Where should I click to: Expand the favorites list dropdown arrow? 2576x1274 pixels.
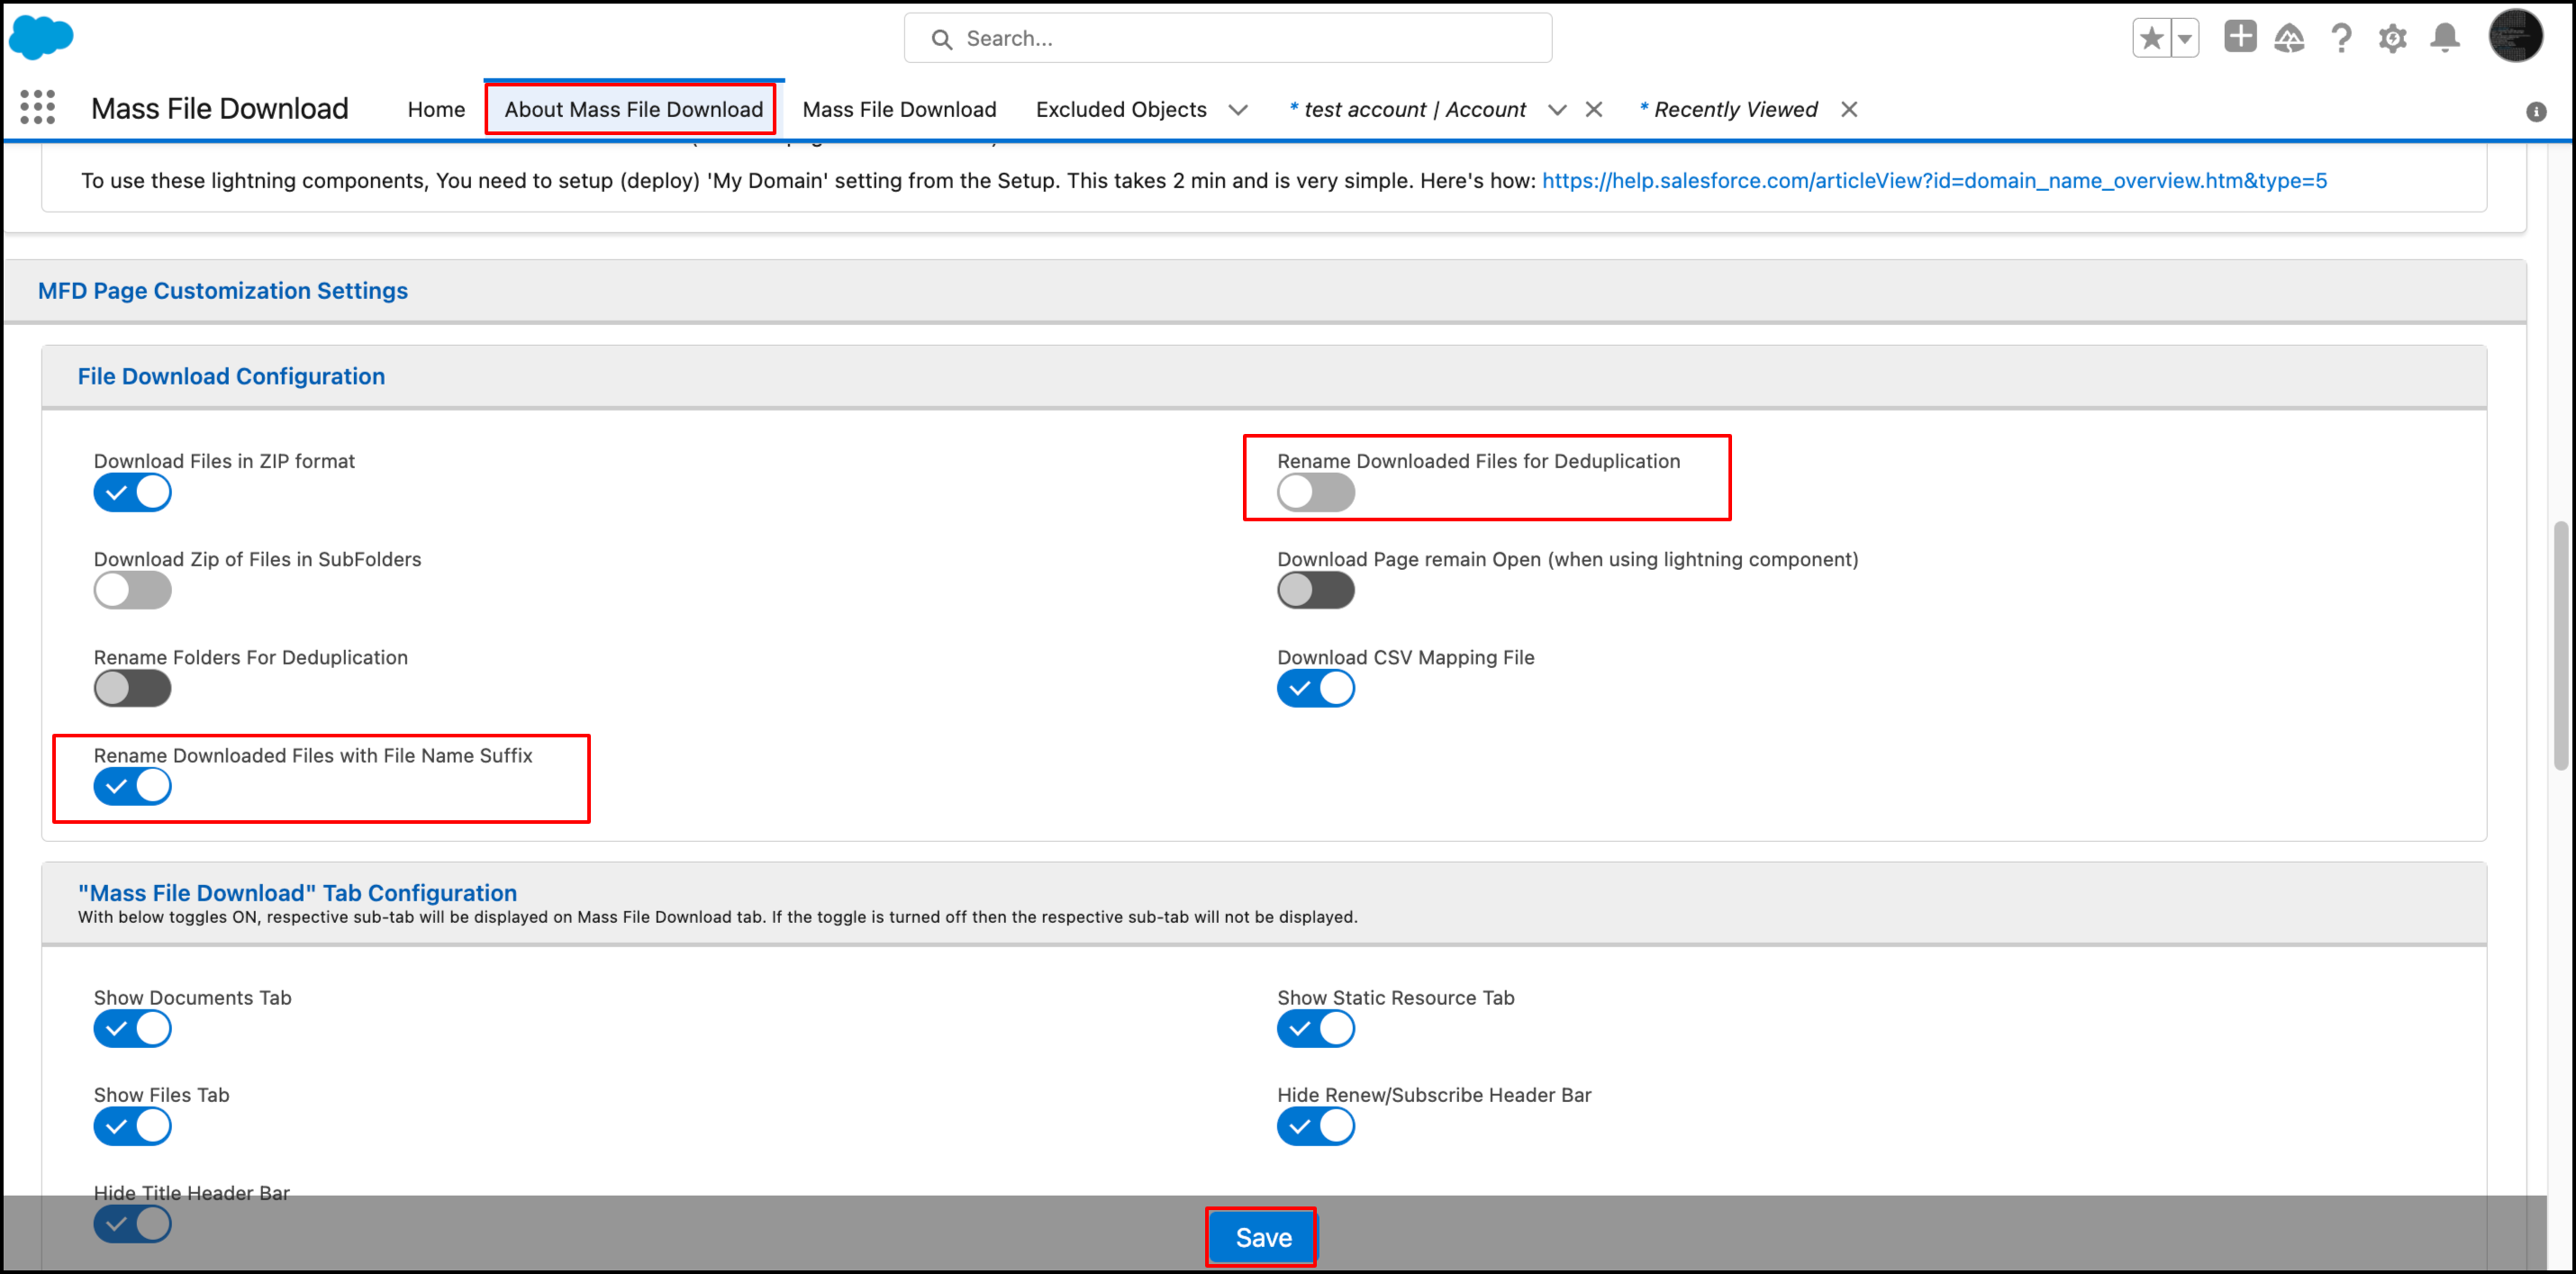2185,38
